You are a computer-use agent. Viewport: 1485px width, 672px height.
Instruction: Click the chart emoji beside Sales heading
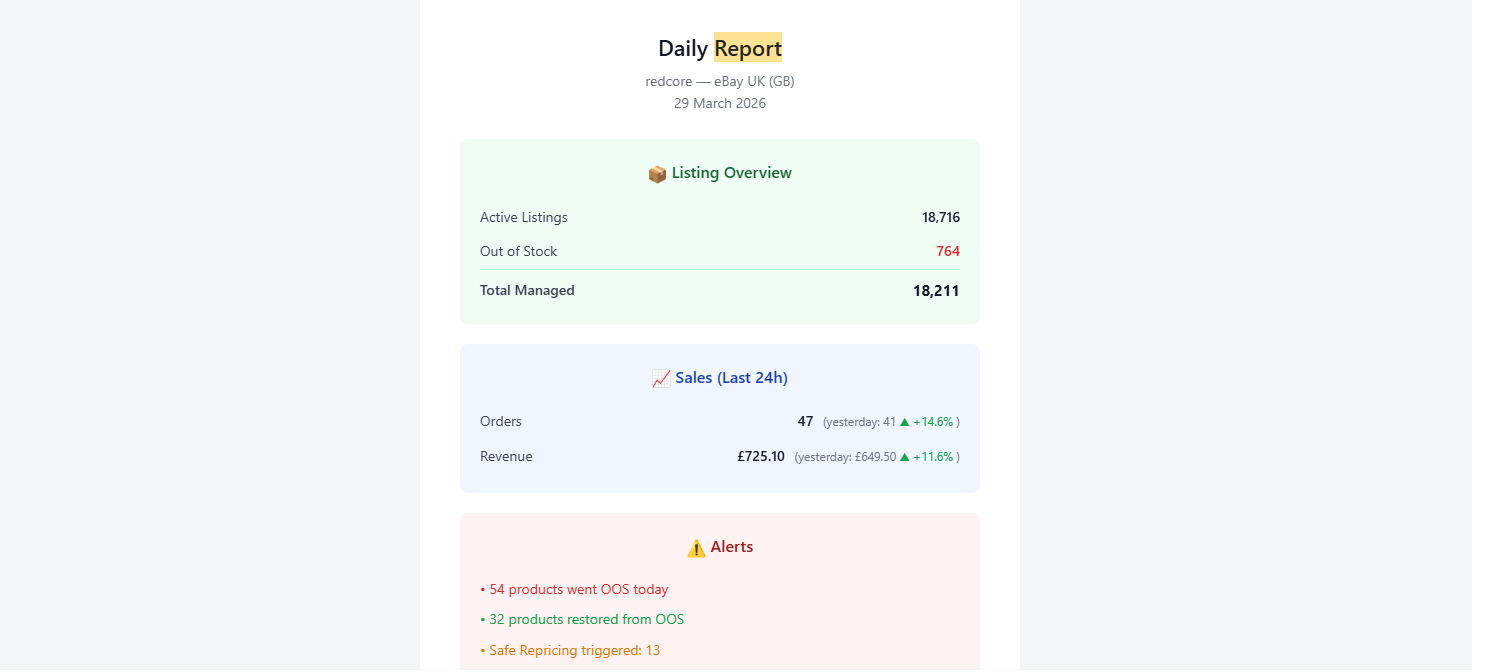(x=661, y=379)
